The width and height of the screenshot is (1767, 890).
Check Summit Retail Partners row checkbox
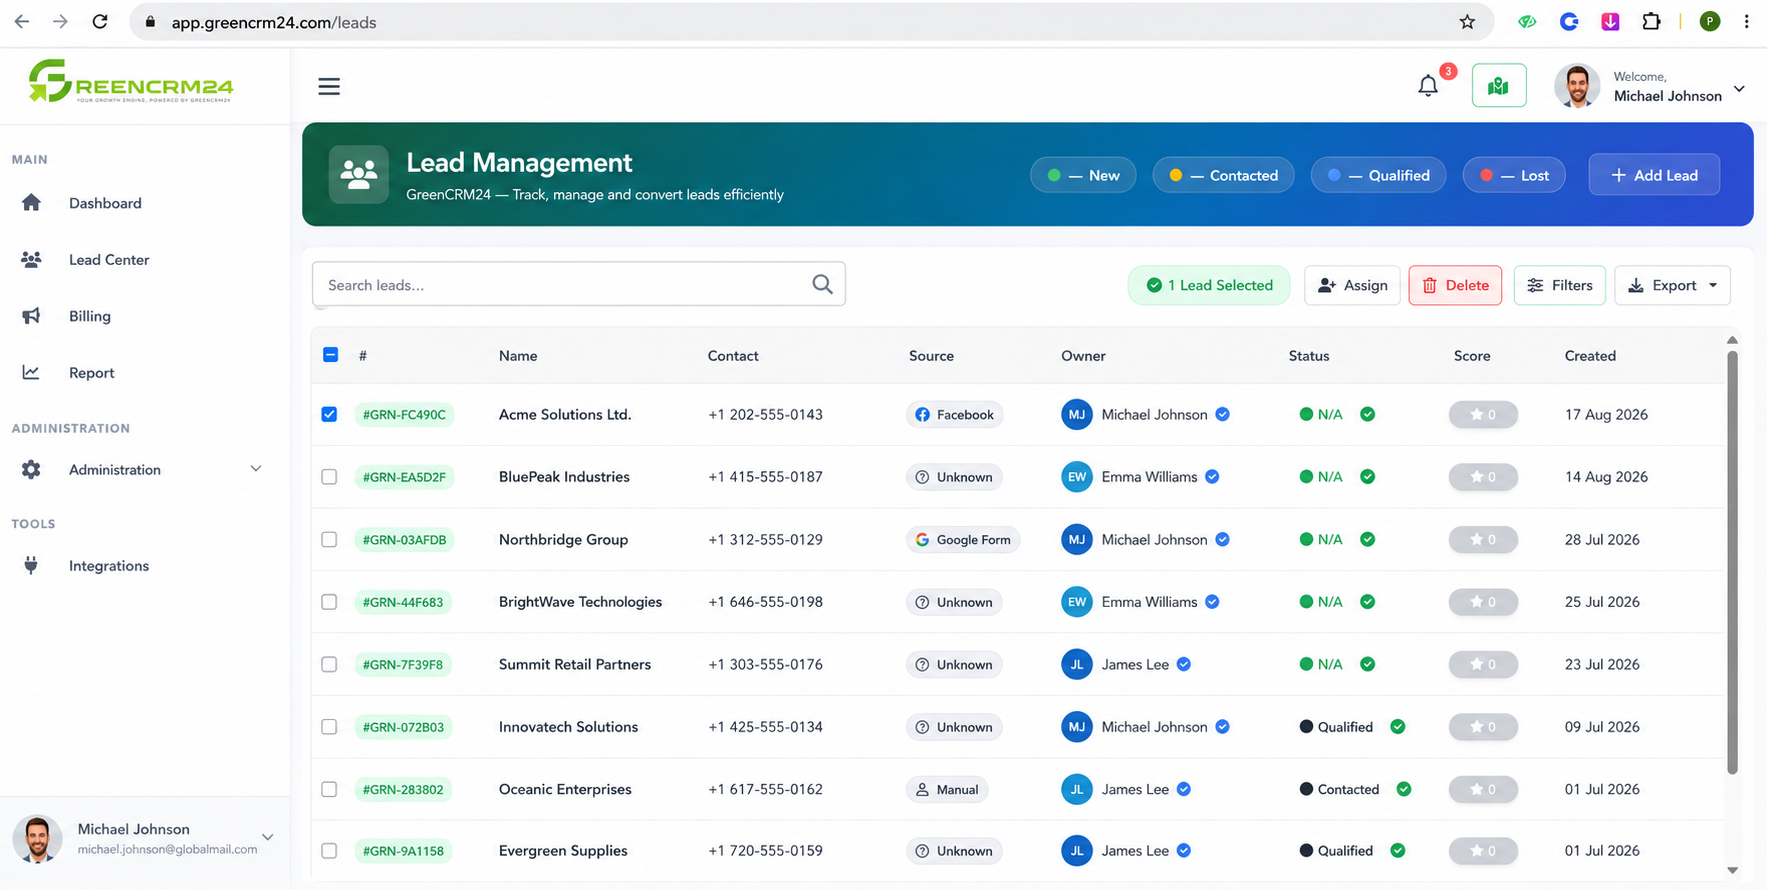tap(329, 664)
